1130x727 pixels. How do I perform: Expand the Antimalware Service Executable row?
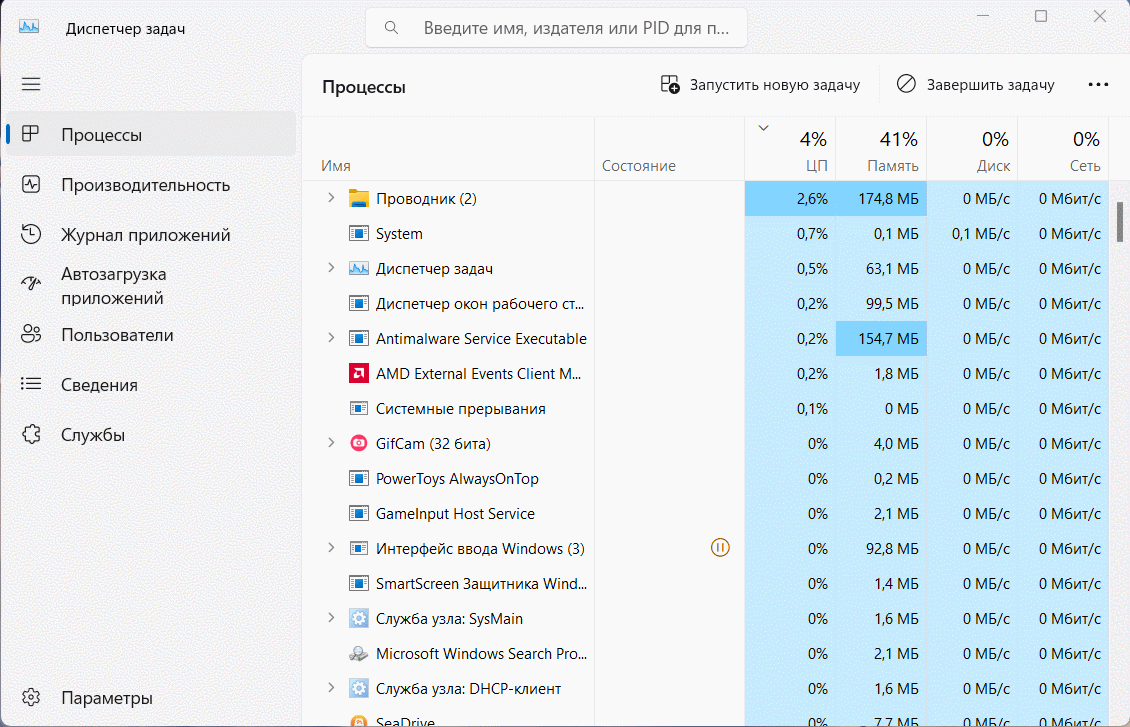[331, 337]
